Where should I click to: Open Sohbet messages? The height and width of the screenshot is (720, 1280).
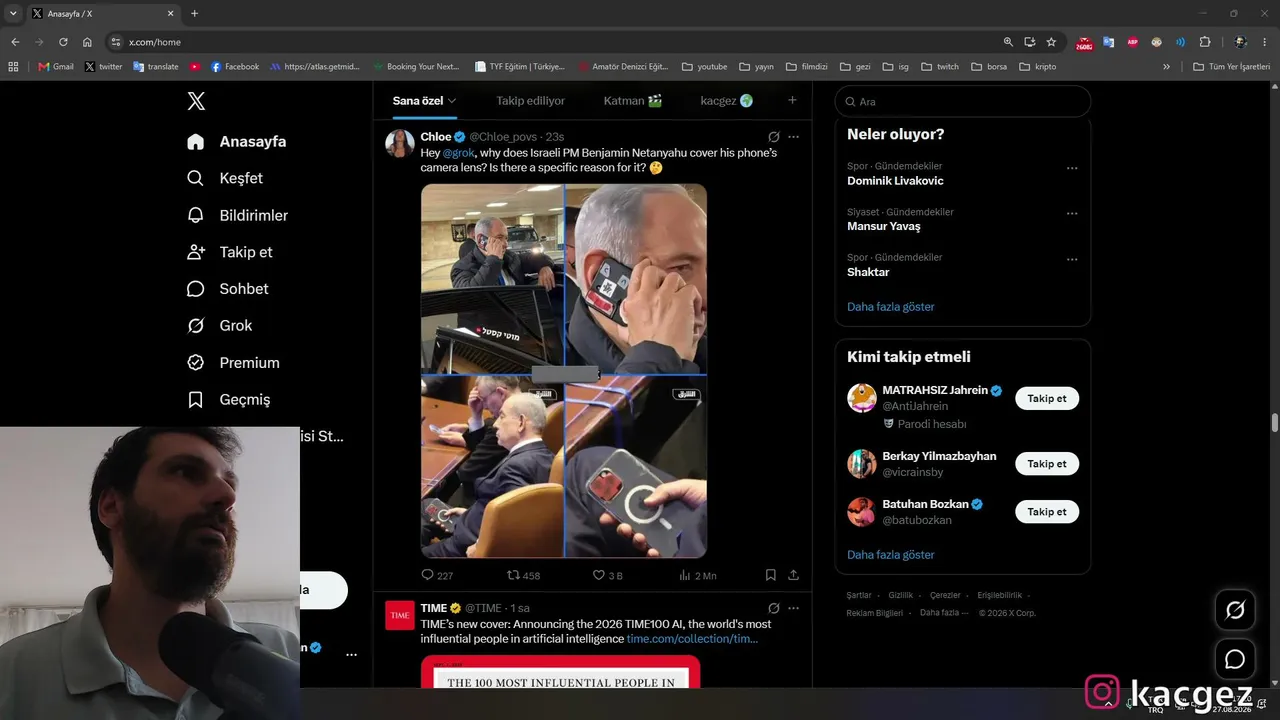(x=228, y=289)
